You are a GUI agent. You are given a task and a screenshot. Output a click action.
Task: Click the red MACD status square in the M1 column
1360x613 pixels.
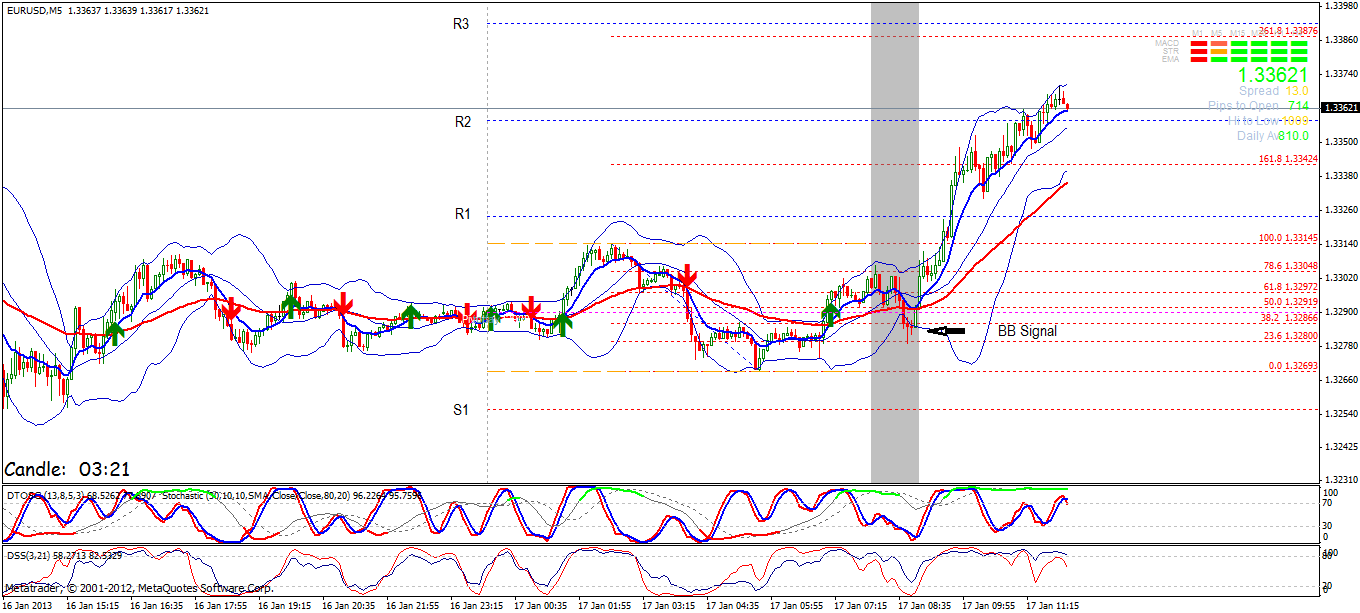1199,43
